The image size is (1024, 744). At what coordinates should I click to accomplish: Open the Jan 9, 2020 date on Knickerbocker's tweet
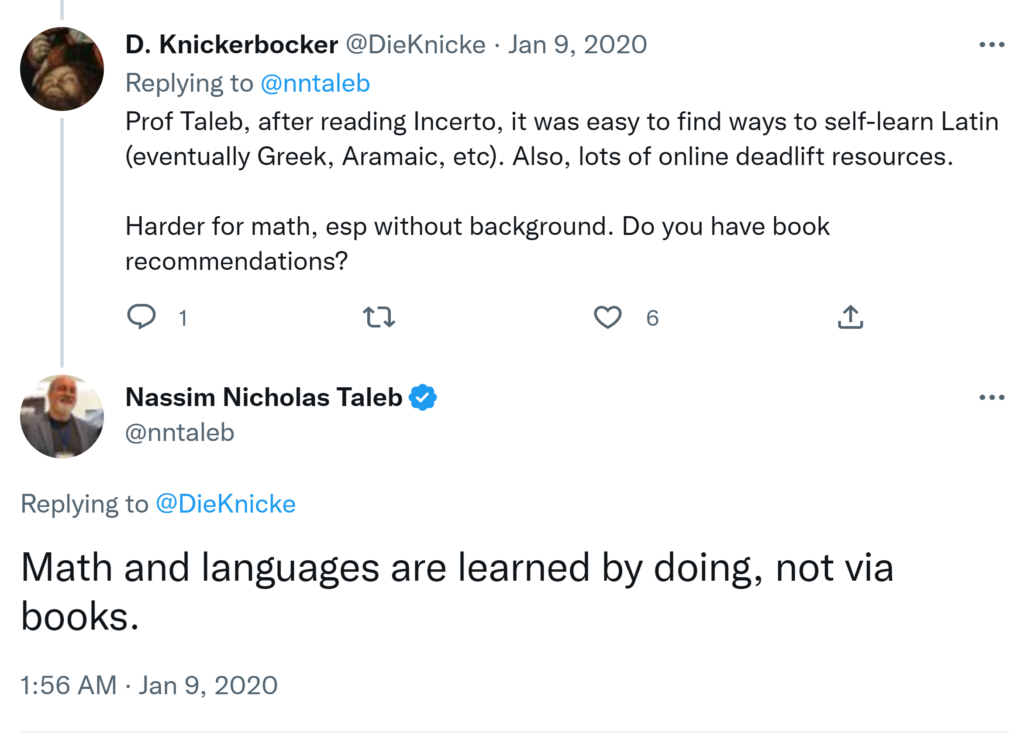pos(577,45)
